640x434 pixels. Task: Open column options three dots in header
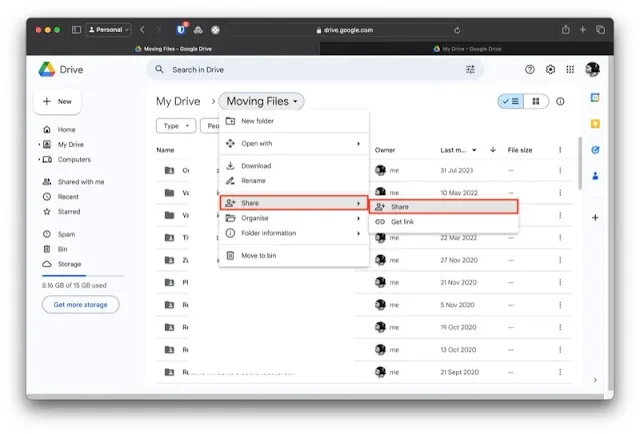(x=560, y=150)
